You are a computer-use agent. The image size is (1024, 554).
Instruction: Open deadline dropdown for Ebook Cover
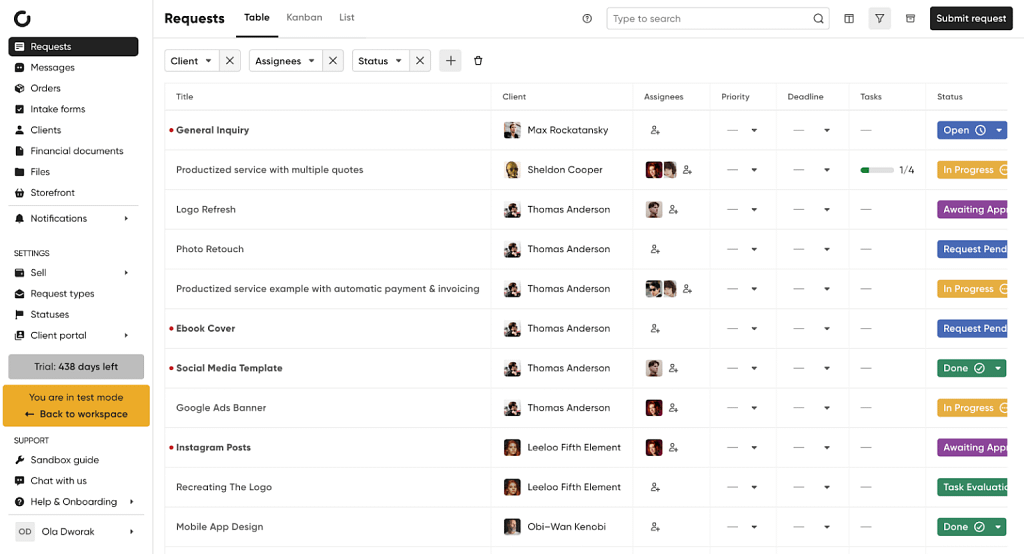click(827, 329)
